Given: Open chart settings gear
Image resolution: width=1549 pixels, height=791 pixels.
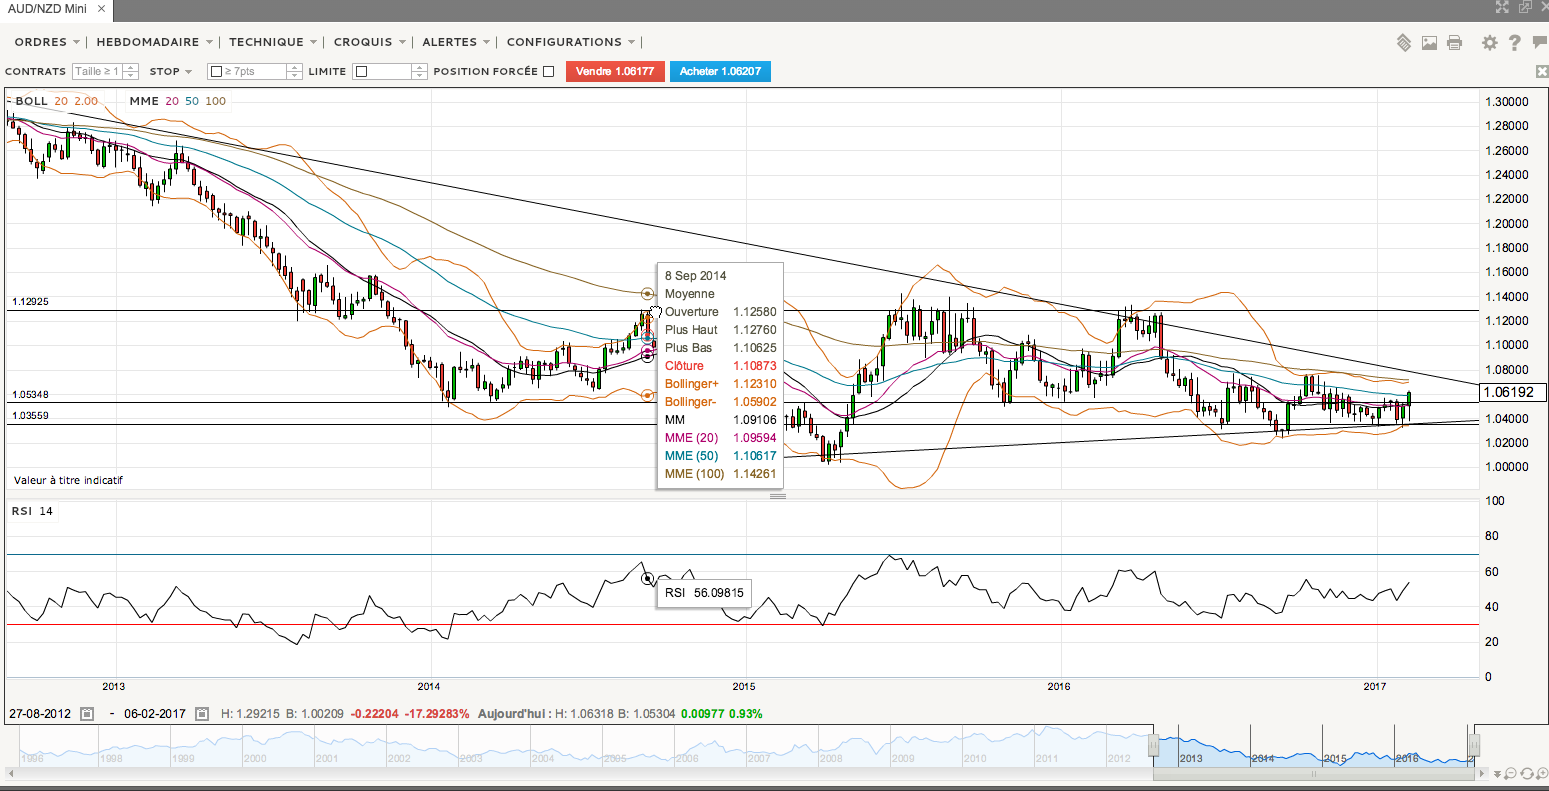Looking at the screenshot, I should [1490, 42].
